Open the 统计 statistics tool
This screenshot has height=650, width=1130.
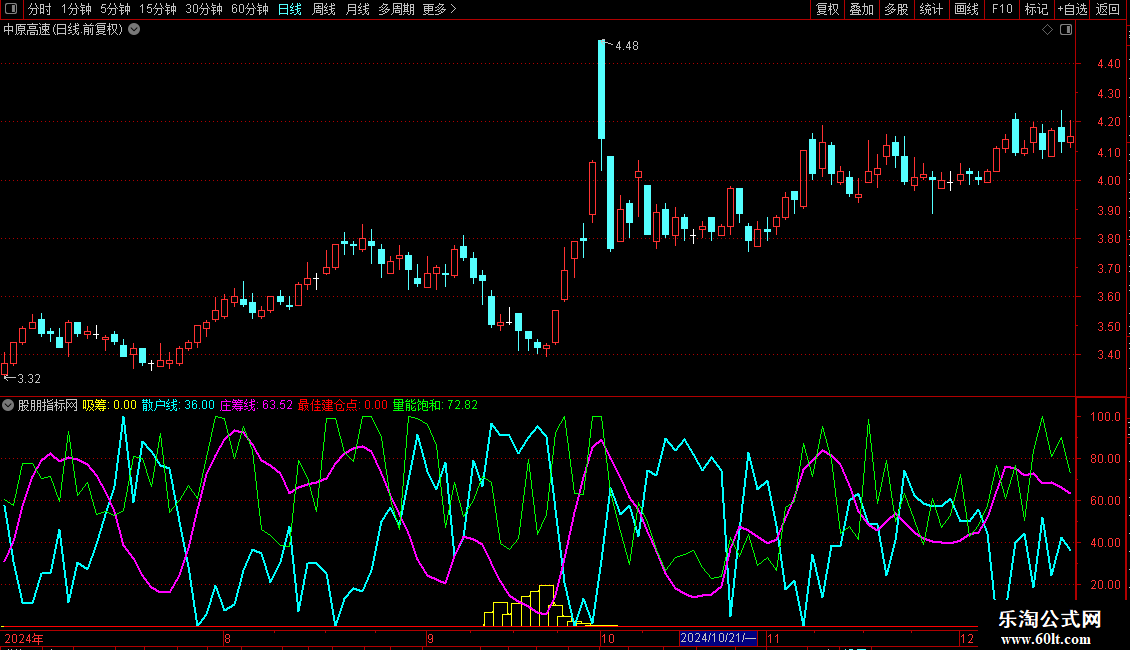[931, 9]
